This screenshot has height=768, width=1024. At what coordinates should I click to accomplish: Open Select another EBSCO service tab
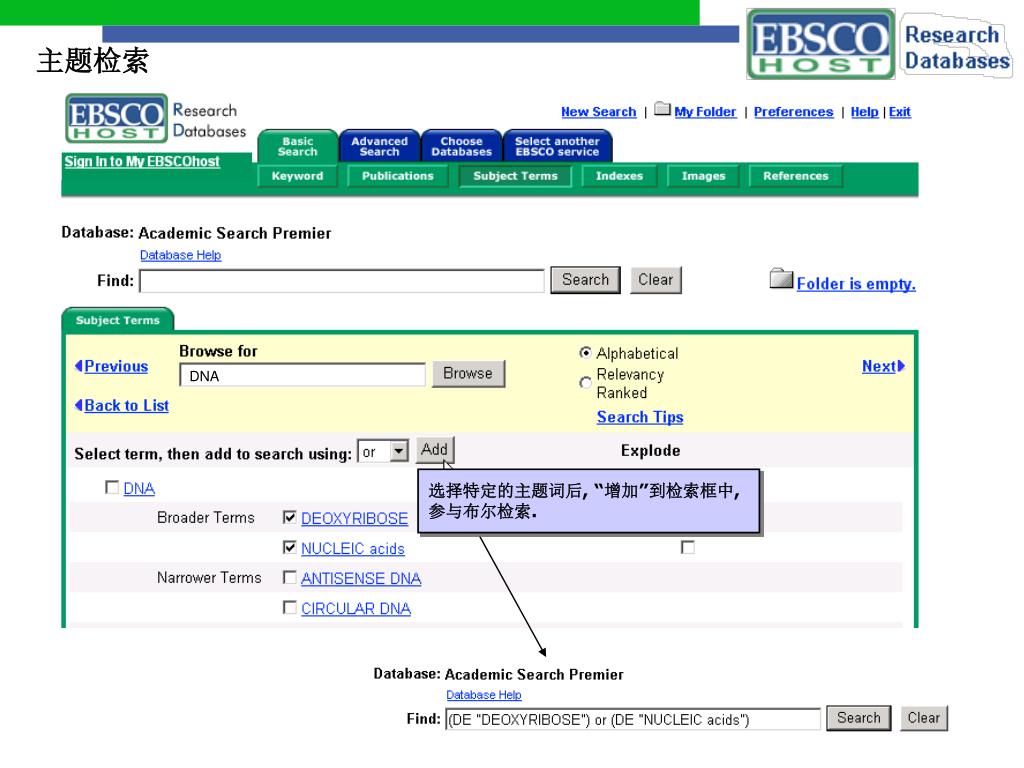557,146
